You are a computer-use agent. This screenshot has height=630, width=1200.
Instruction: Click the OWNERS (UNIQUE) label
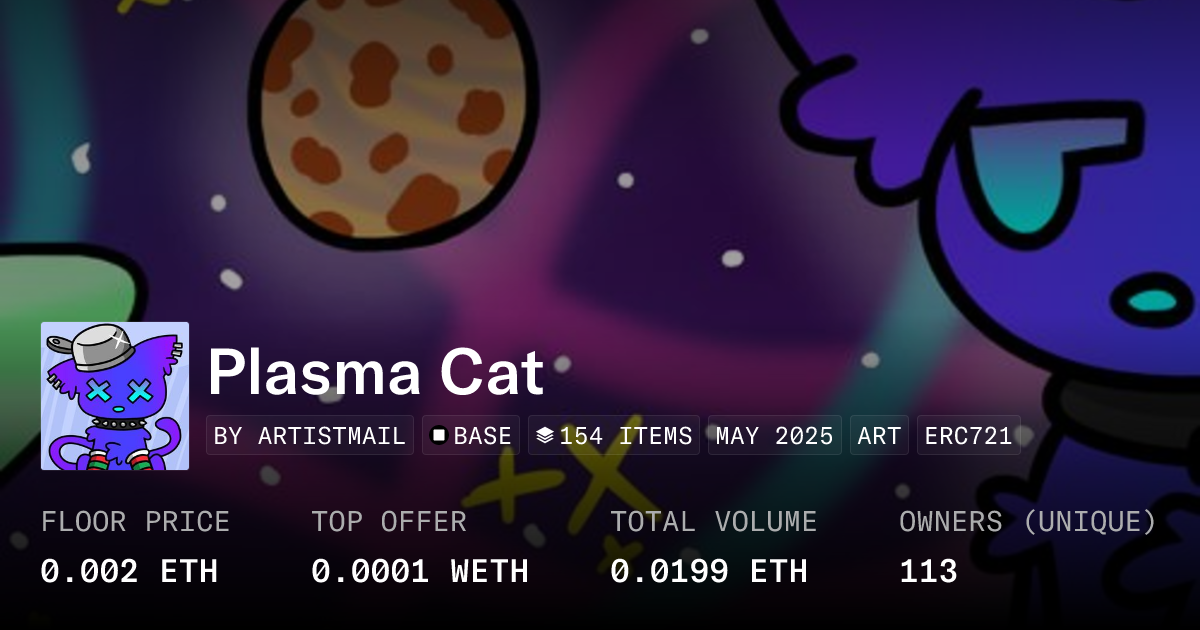(1028, 522)
